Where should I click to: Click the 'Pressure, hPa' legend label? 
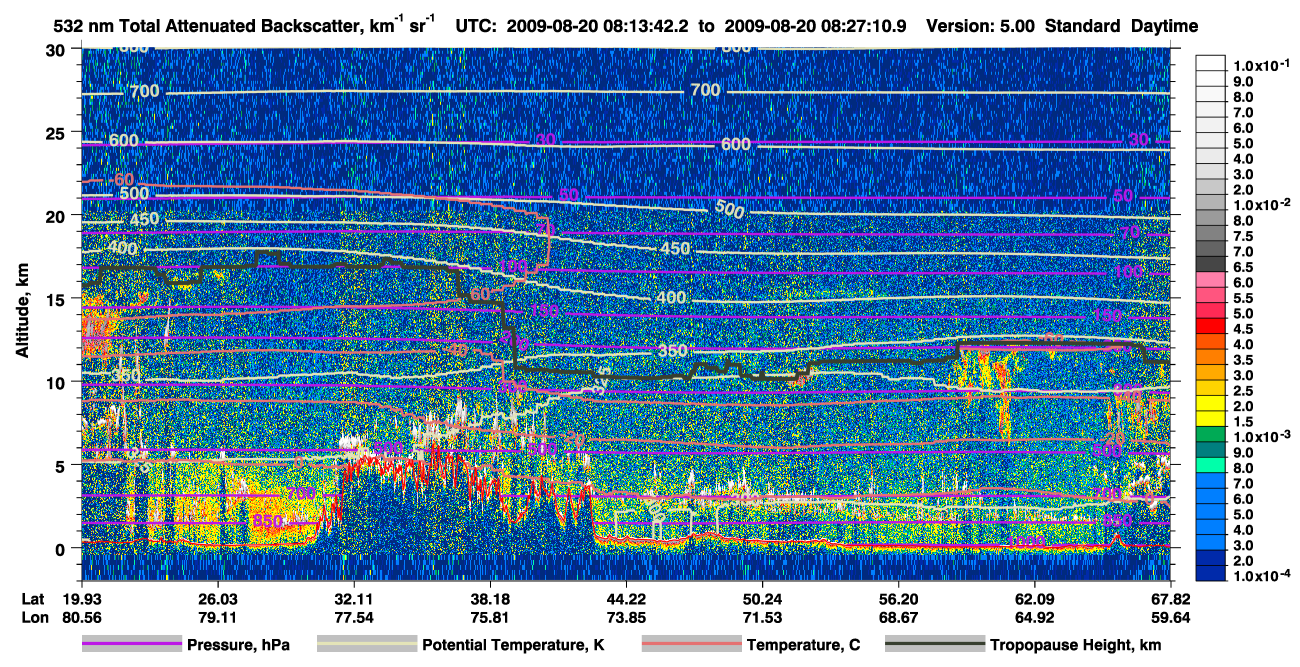[238, 646]
